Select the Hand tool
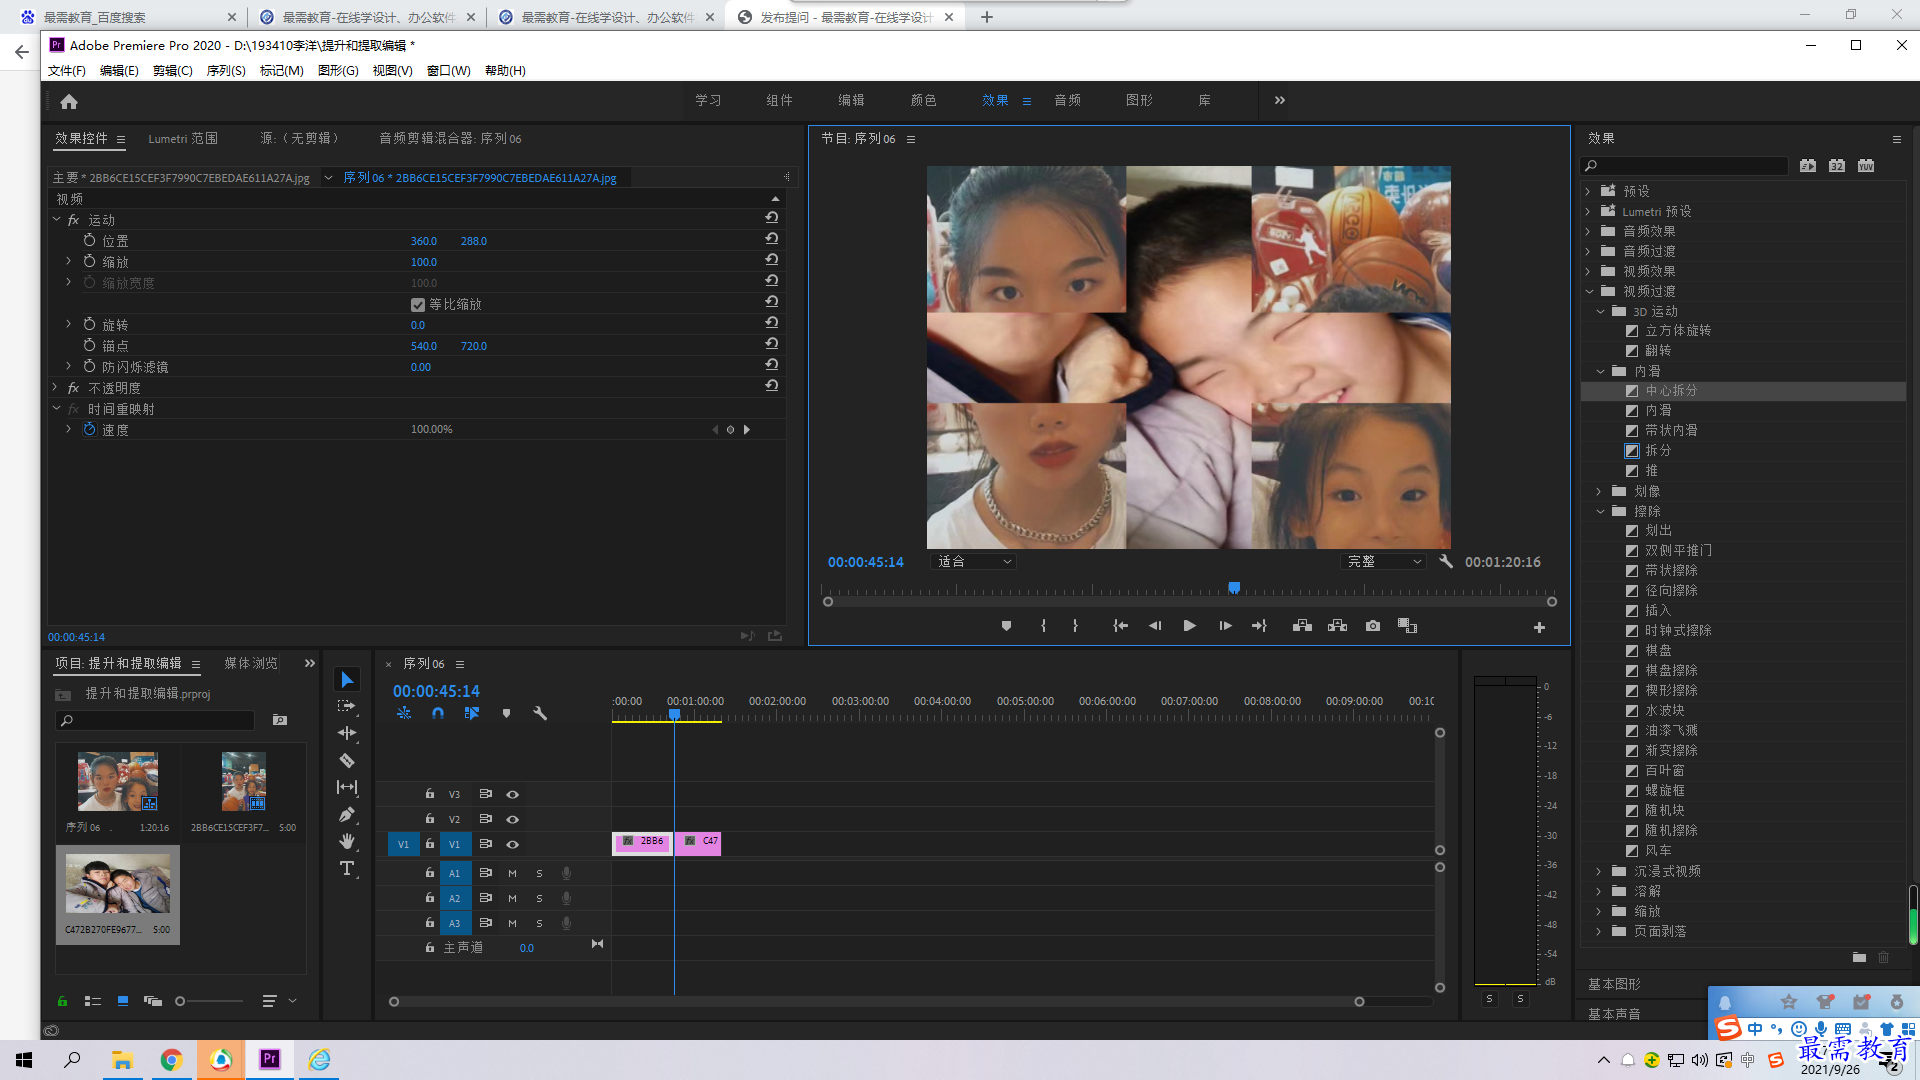This screenshot has height=1080, width=1920. click(x=347, y=841)
